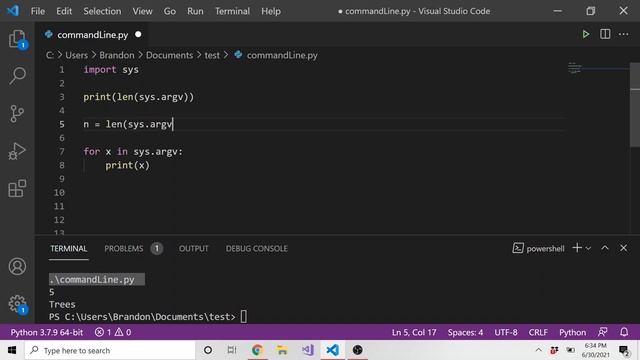Click the Documents breadcrumb segment

(169, 55)
